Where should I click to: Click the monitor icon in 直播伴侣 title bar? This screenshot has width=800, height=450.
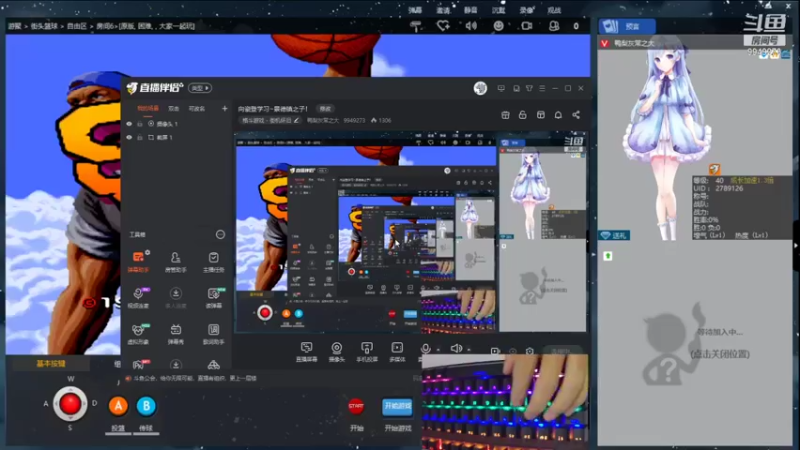pyautogui.click(x=501, y=88)
